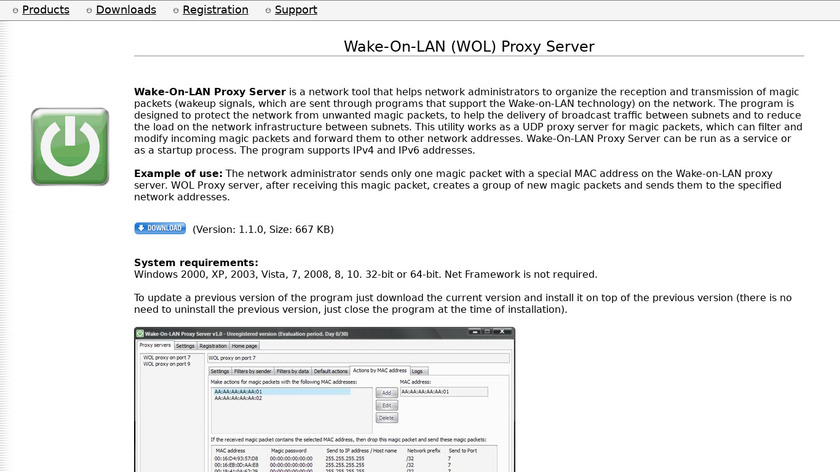The image size is (840, 472).
Task: Open Logs sub-tab
Action: tap(417, 371)
